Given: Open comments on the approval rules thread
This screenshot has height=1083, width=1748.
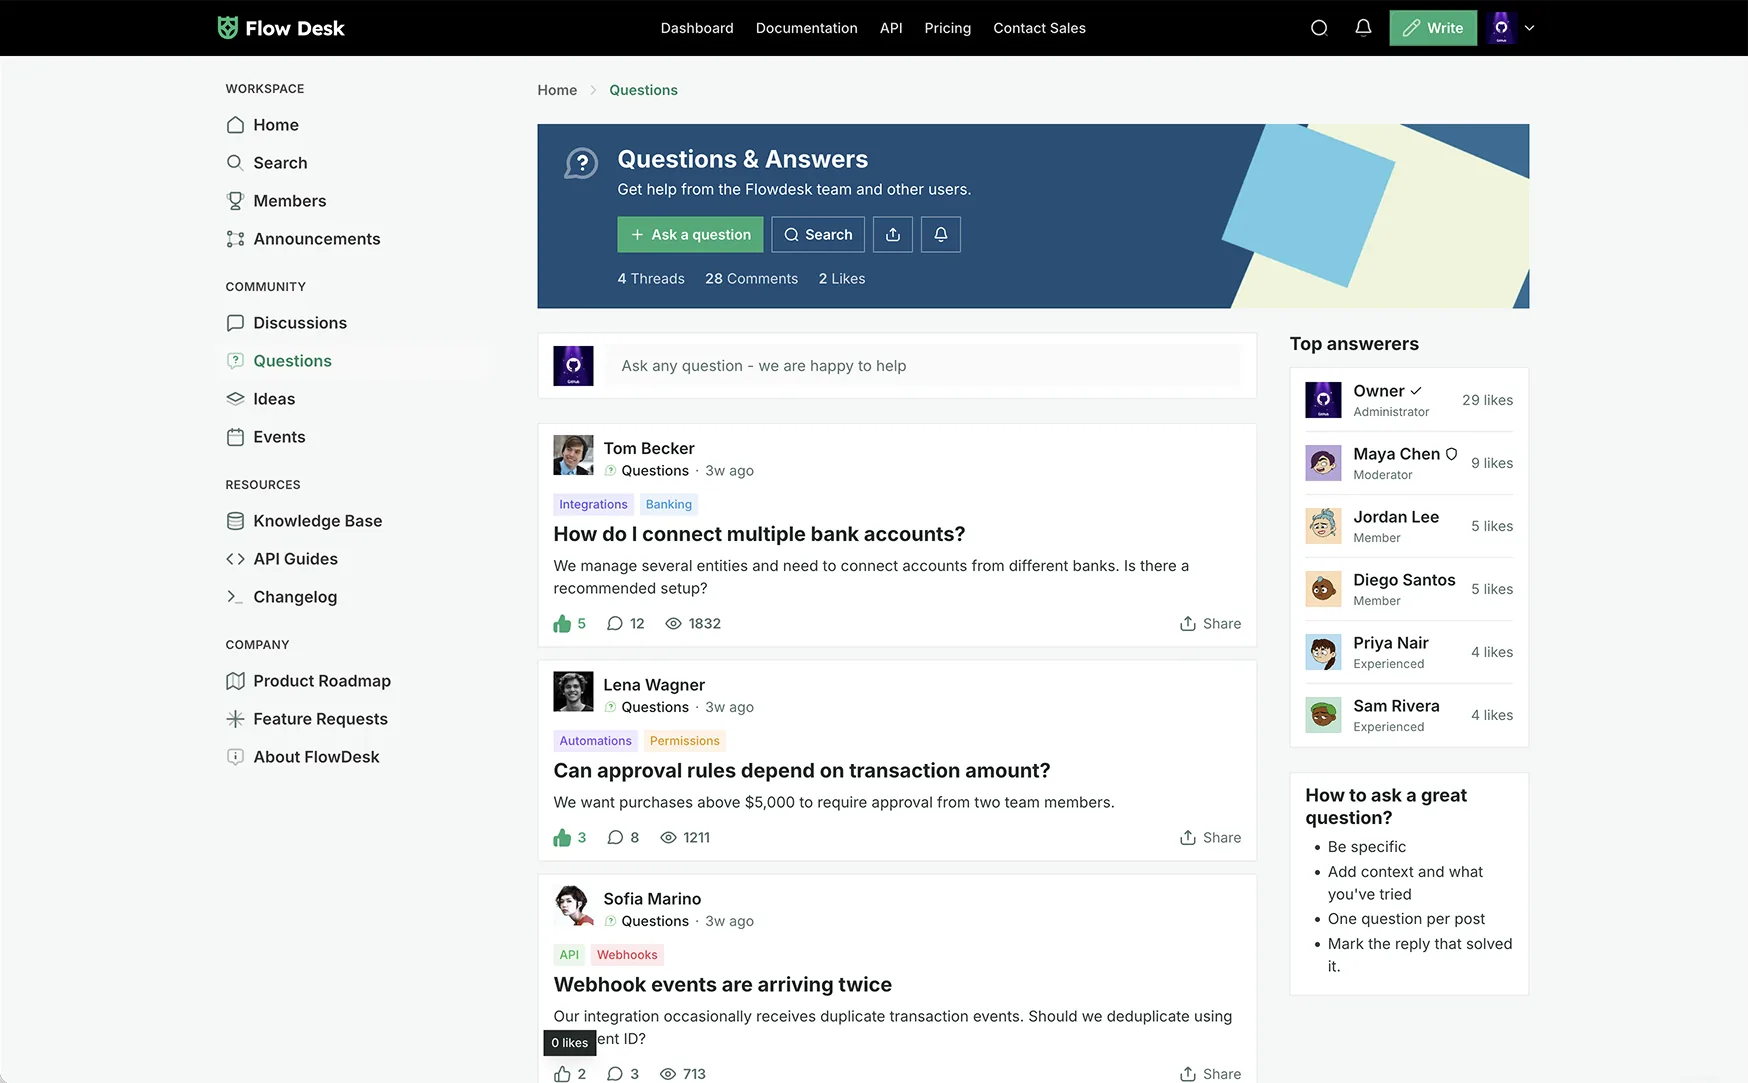Looking at the screenshot, I should pyautogui.click(x=623, y=838).
